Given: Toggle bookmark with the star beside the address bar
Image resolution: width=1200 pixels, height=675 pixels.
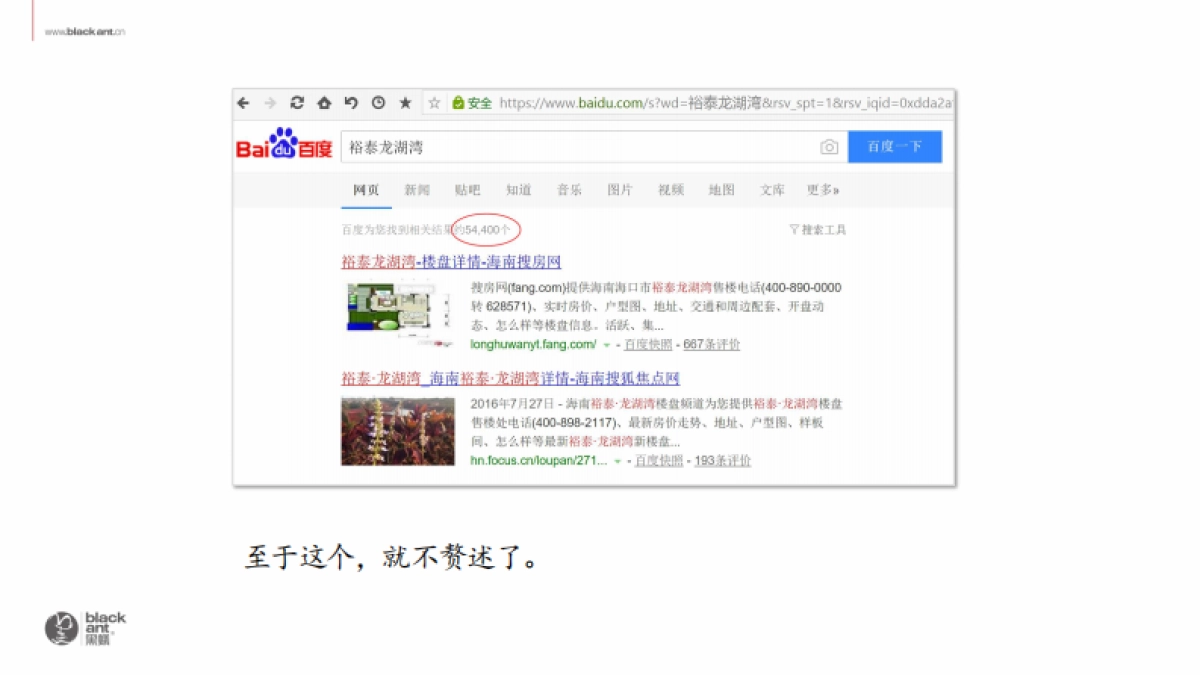Looking at the screenshot, I should [434, 103].
